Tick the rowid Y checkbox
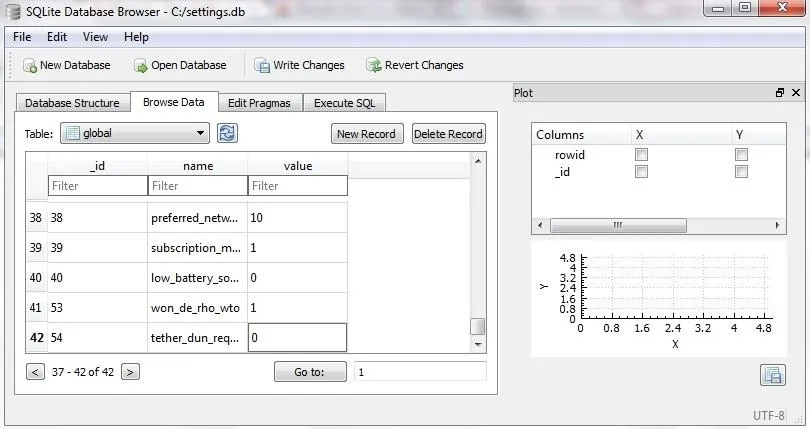Image resolution: width=810 pixels, height=429 pixels. tap(741, 155)
